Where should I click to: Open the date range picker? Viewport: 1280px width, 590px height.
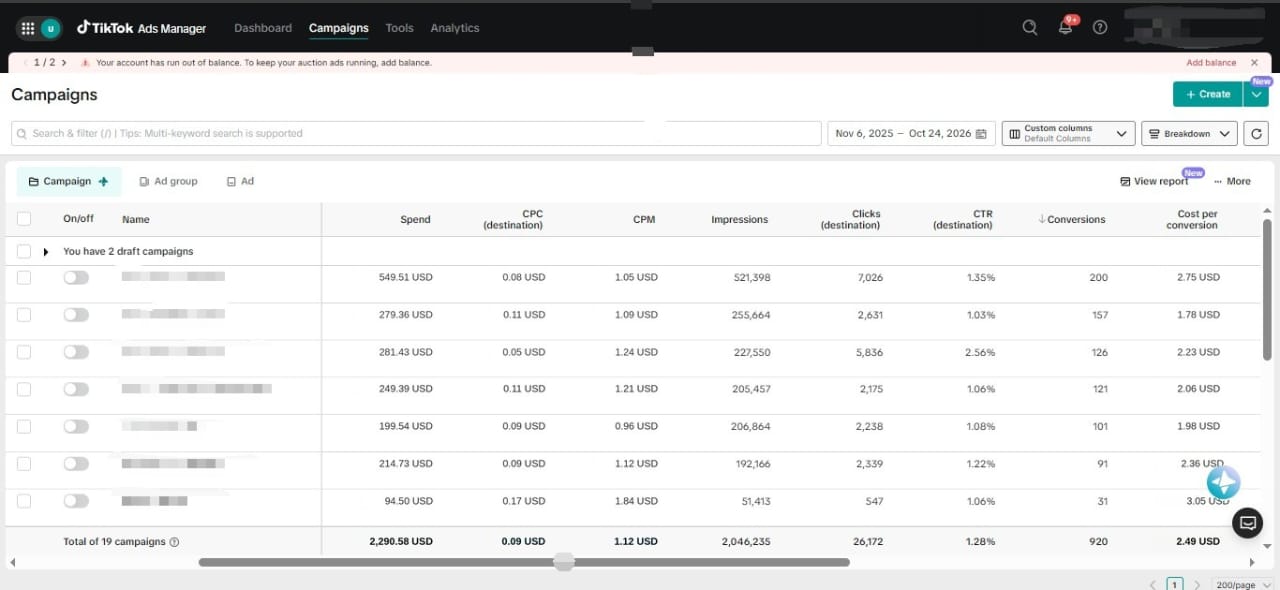[911, 133]
